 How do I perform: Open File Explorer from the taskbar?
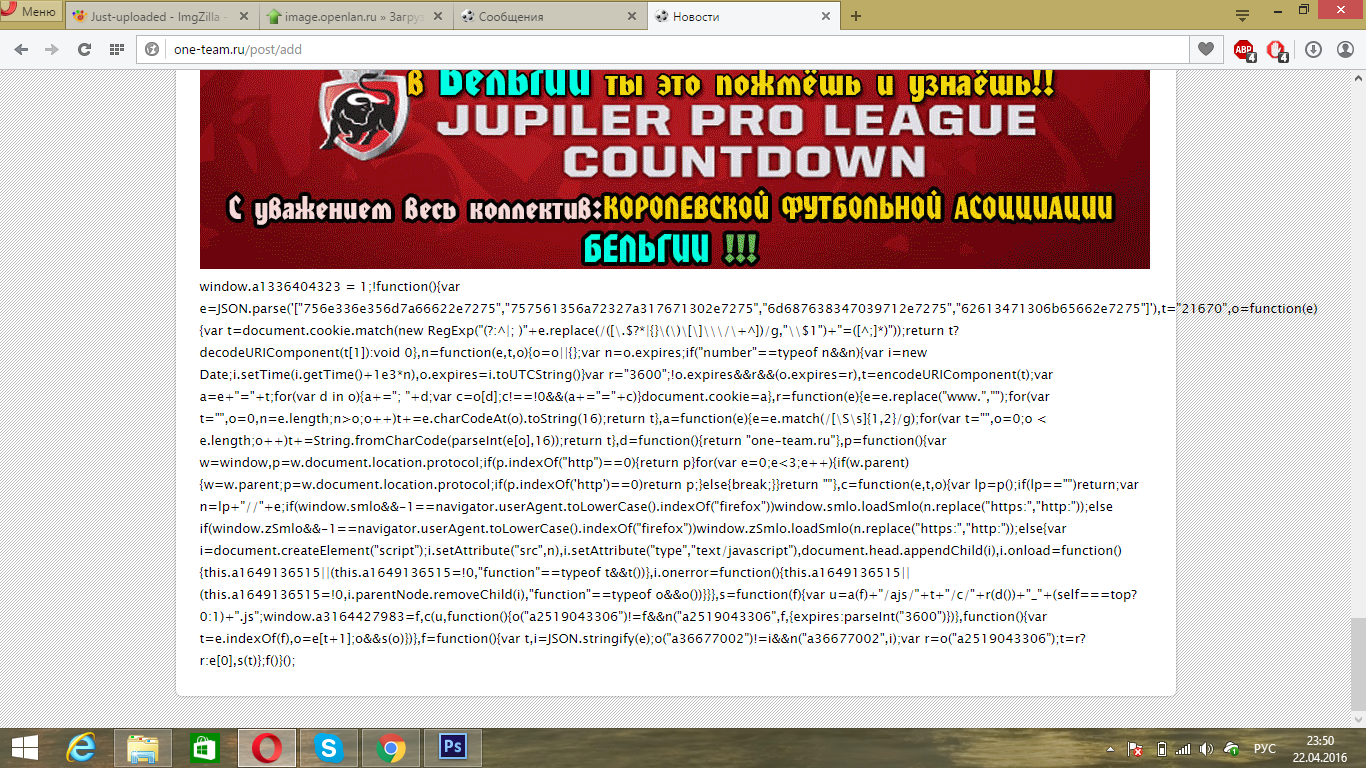(143, 747)
